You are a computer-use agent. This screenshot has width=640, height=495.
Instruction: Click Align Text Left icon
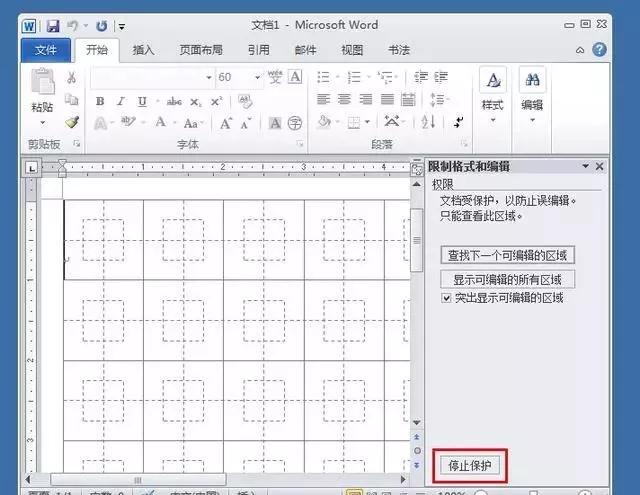point(324,99)
